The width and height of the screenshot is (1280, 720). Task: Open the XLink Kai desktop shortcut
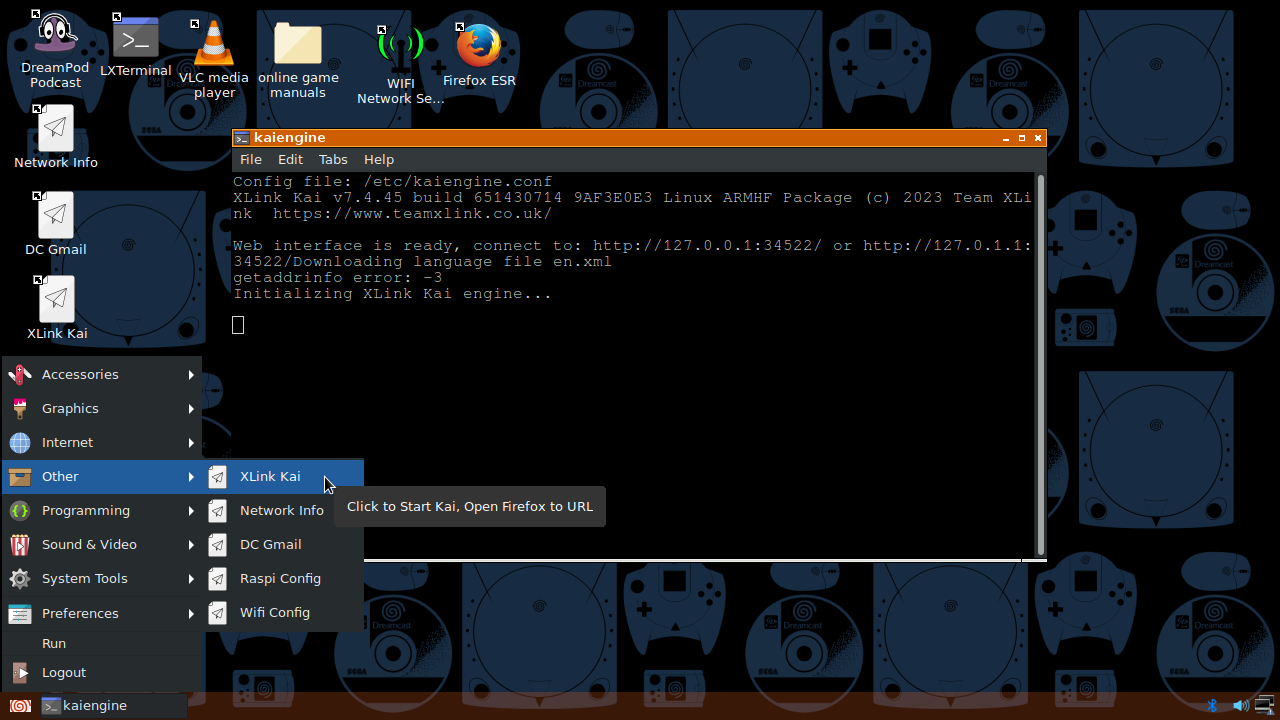[x=57, y=308]
